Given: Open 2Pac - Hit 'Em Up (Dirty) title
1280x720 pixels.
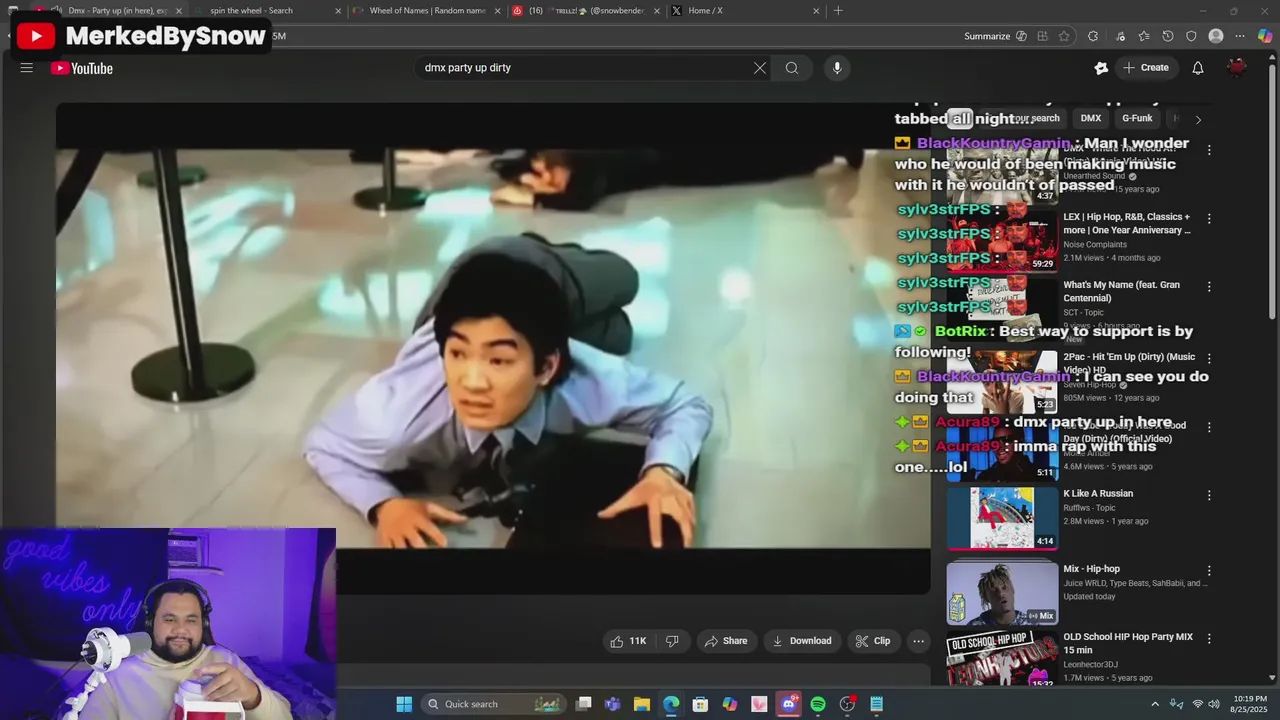Looking at the screenshot, I should (x=1129, y=363).
